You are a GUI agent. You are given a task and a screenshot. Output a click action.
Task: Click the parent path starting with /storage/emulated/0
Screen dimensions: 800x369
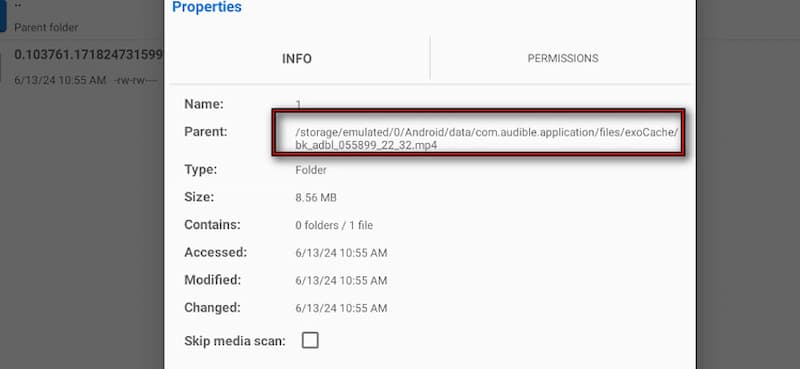[x=487, y=139]
